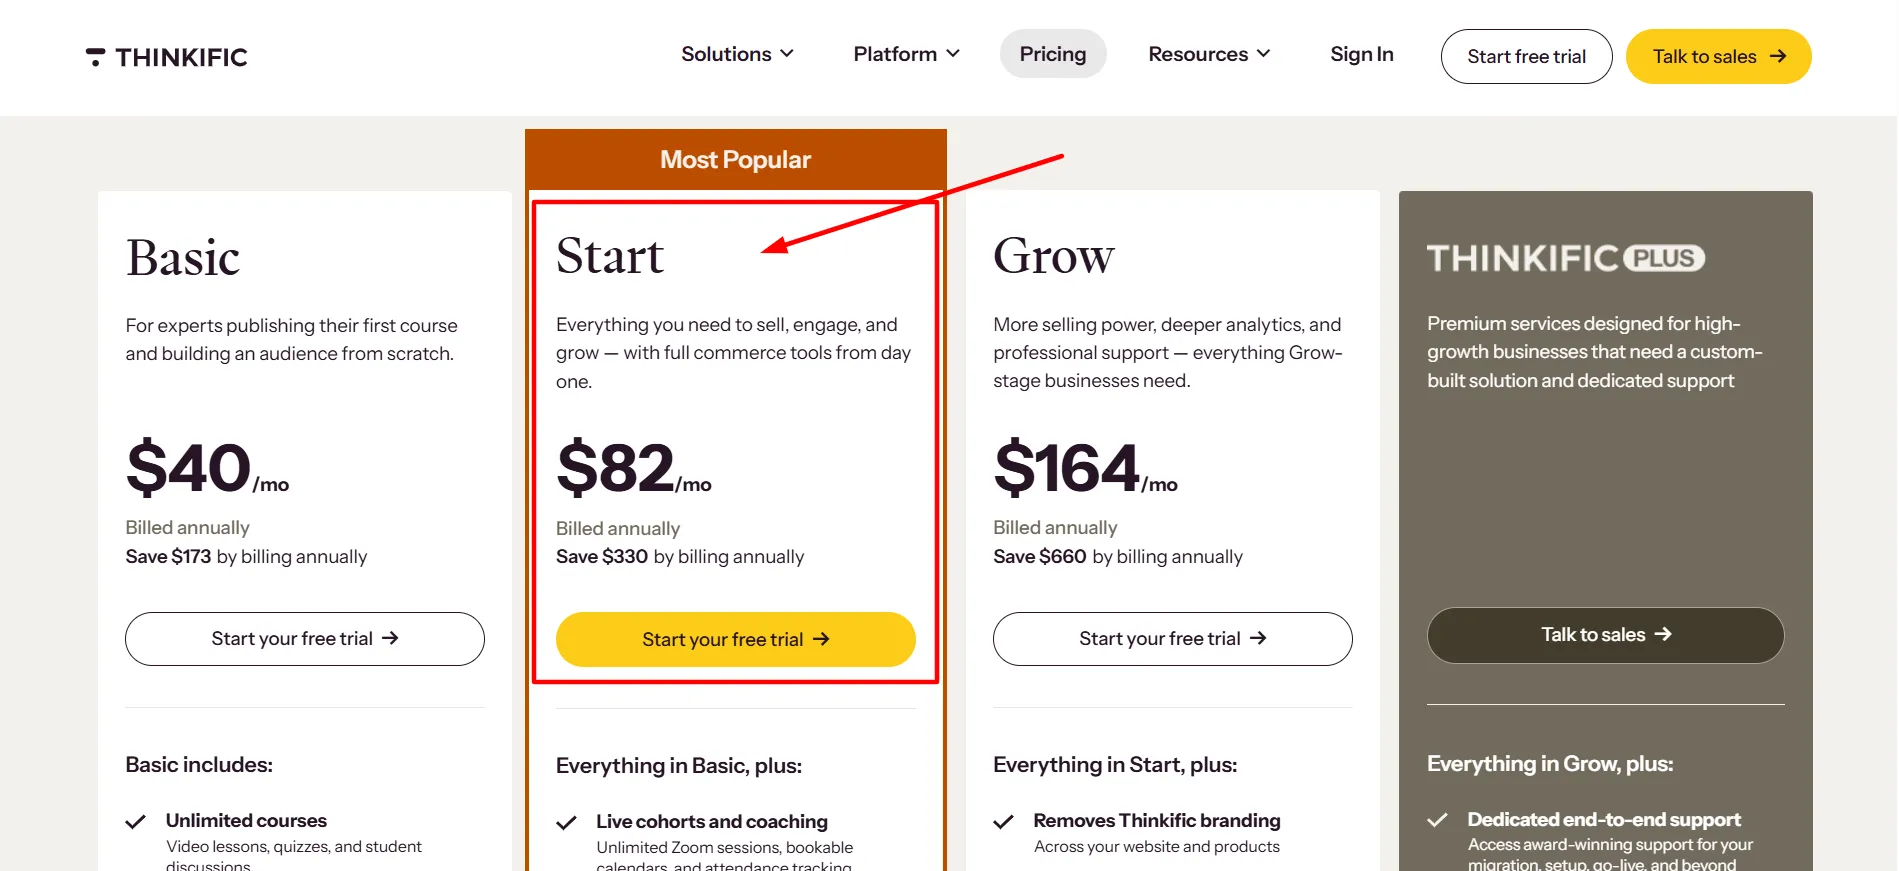Start free trial for the Start plan
The width and height of the screenshot is (1899, 871).
736,639
